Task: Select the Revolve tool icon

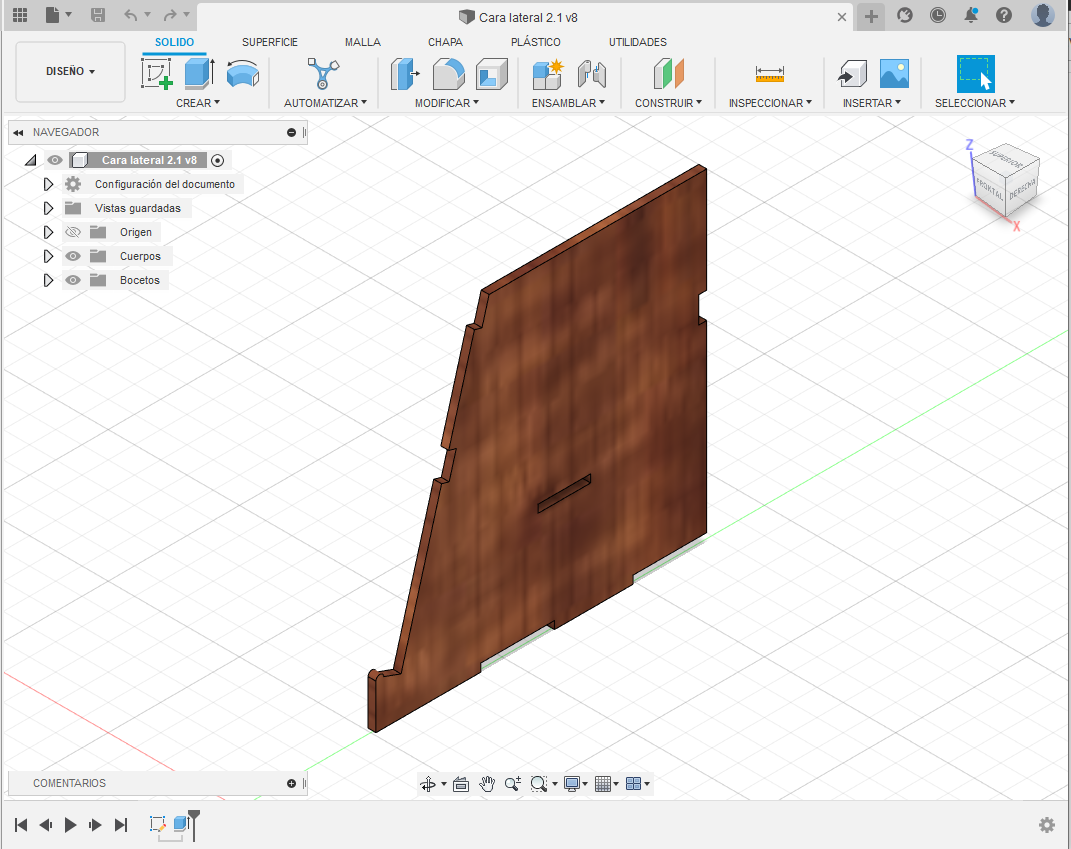Action: point(242,74)
